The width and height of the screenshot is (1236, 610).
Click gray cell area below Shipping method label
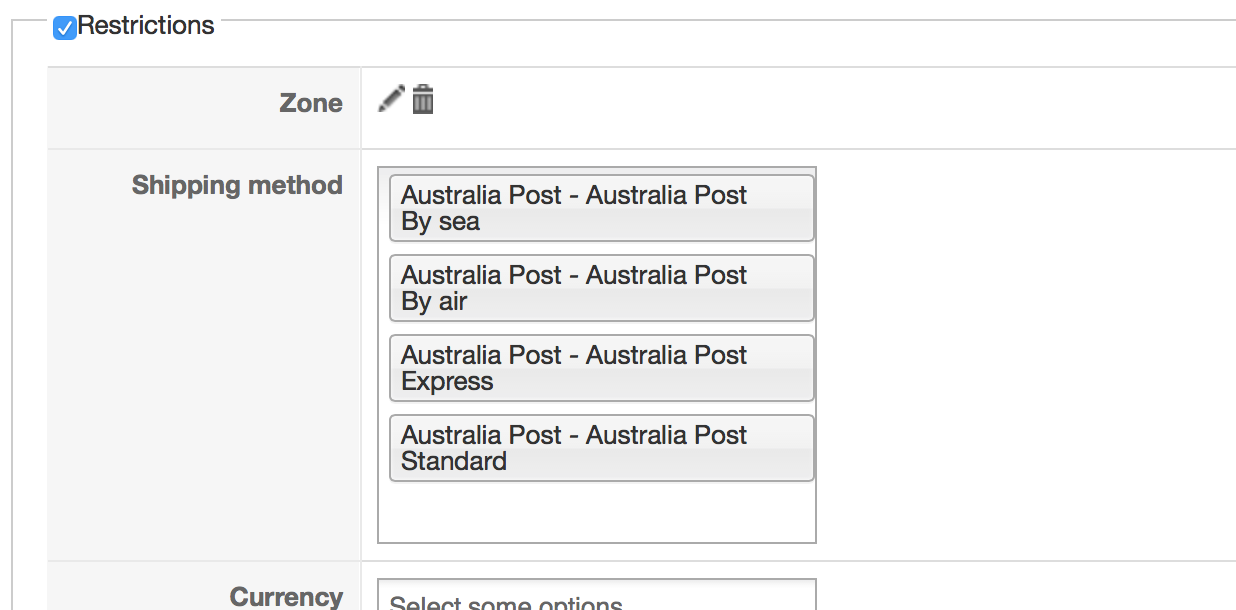coord(200,400)
